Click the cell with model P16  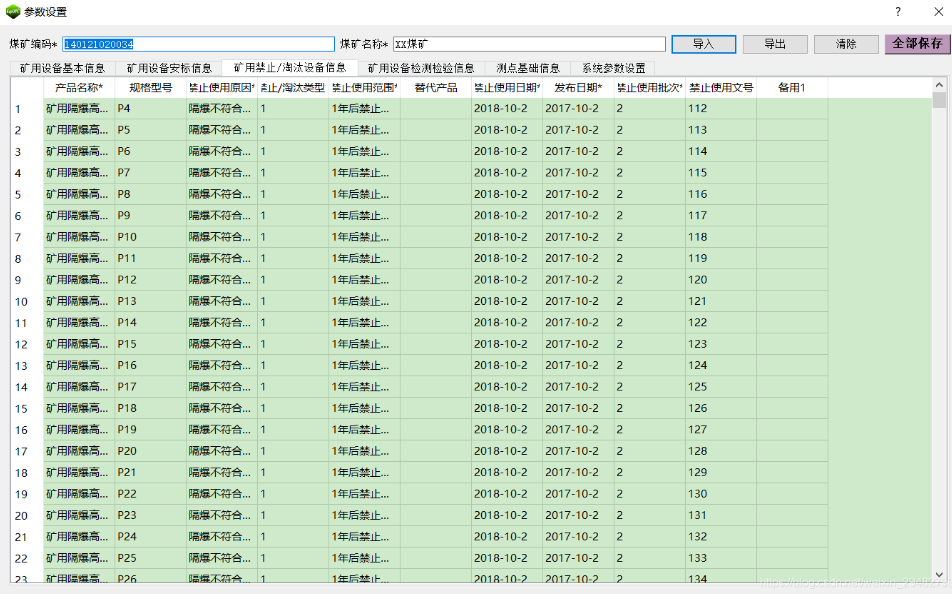point(151,366)
